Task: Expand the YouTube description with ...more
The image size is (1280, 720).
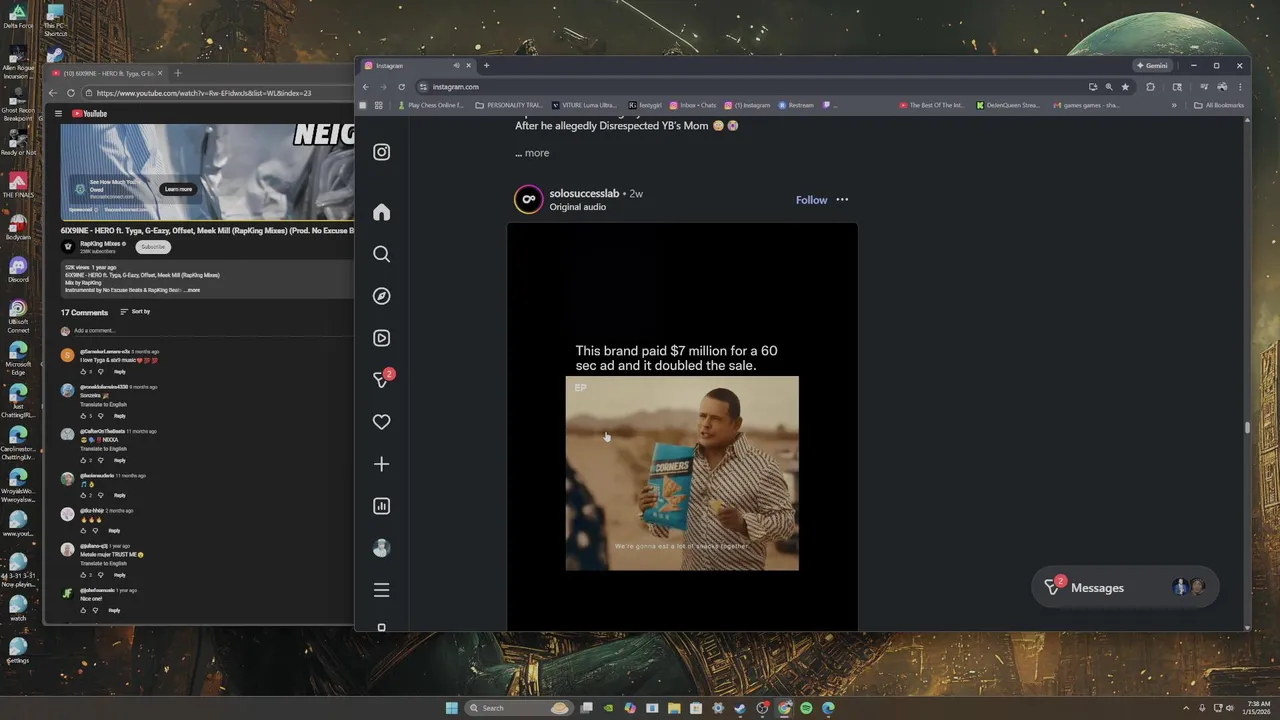Action: (x=192, y=290)
